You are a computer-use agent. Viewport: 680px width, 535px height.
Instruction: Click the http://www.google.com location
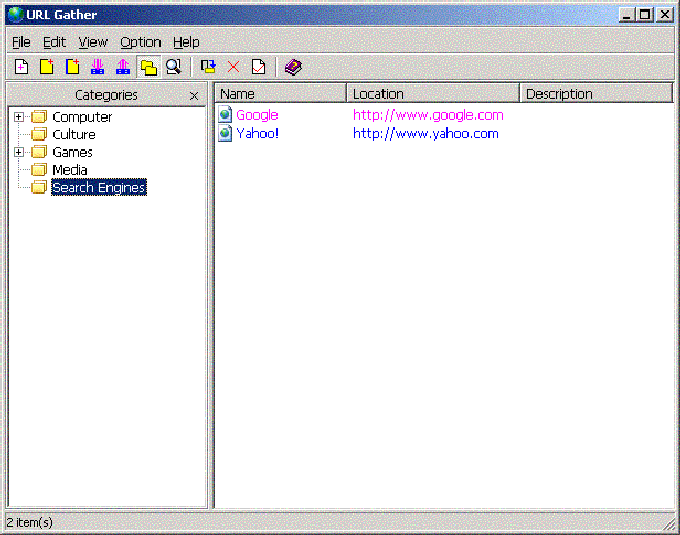point(428,115)
